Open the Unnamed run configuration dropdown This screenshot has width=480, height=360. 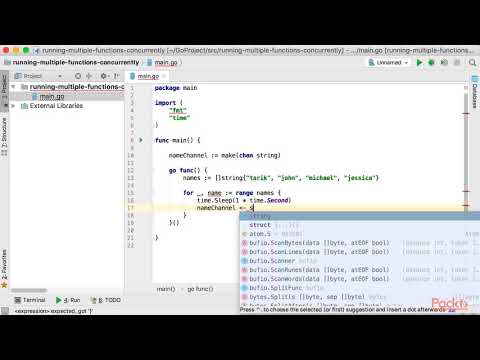(x=388, y=62)
